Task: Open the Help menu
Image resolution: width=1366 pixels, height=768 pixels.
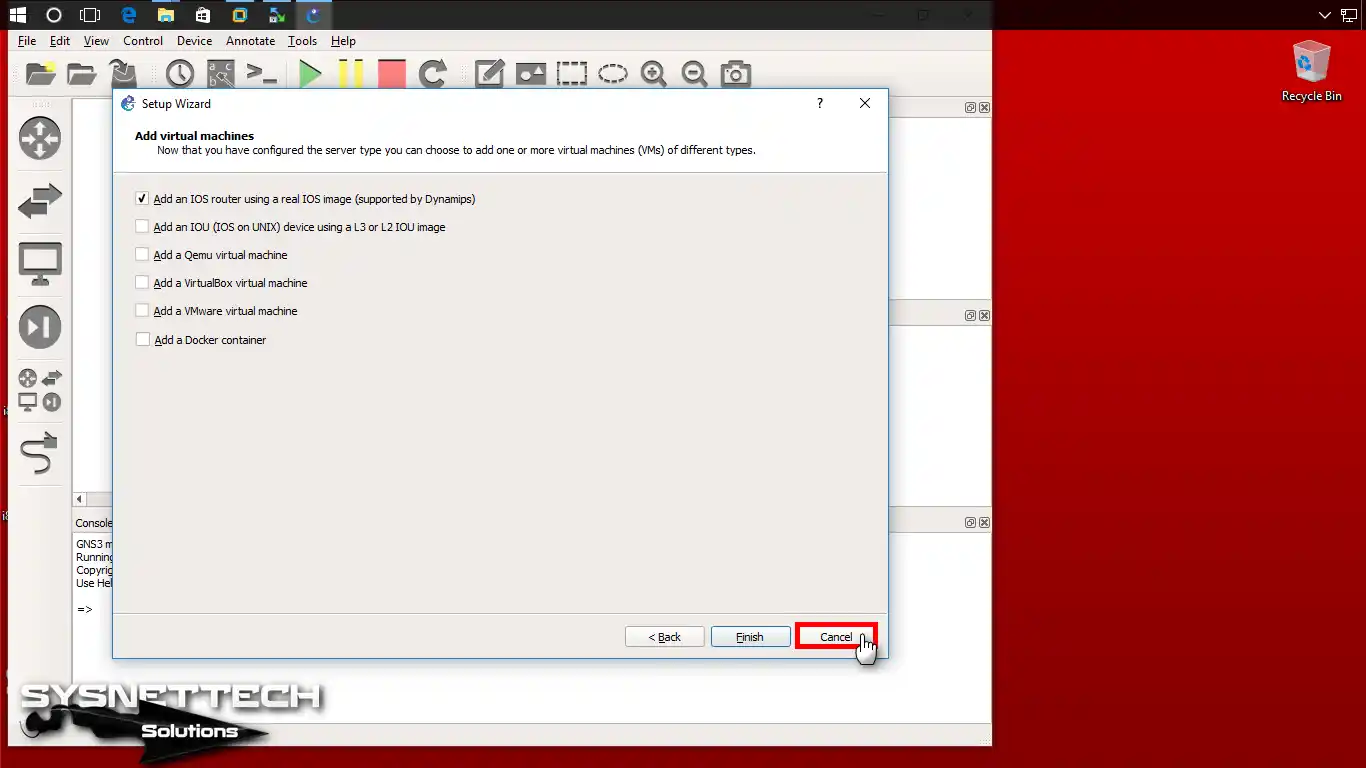Action: coord(343,41)
